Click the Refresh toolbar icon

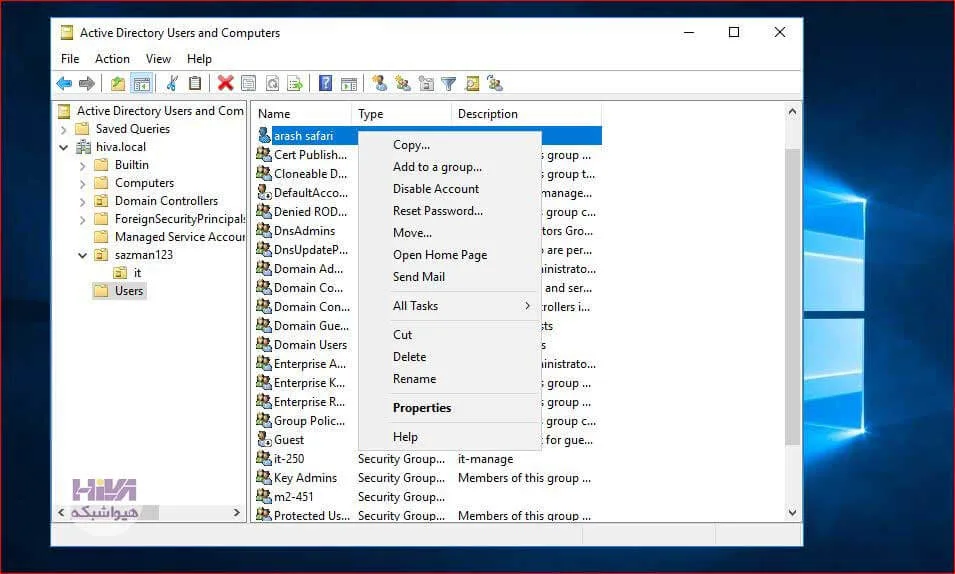pyautogui.click(x=272, y=83)
